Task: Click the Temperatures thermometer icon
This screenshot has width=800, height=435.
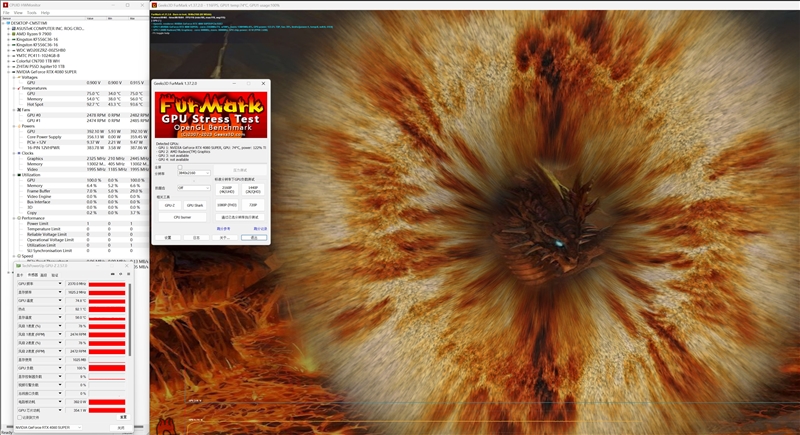Action: [x=19, y=88]
